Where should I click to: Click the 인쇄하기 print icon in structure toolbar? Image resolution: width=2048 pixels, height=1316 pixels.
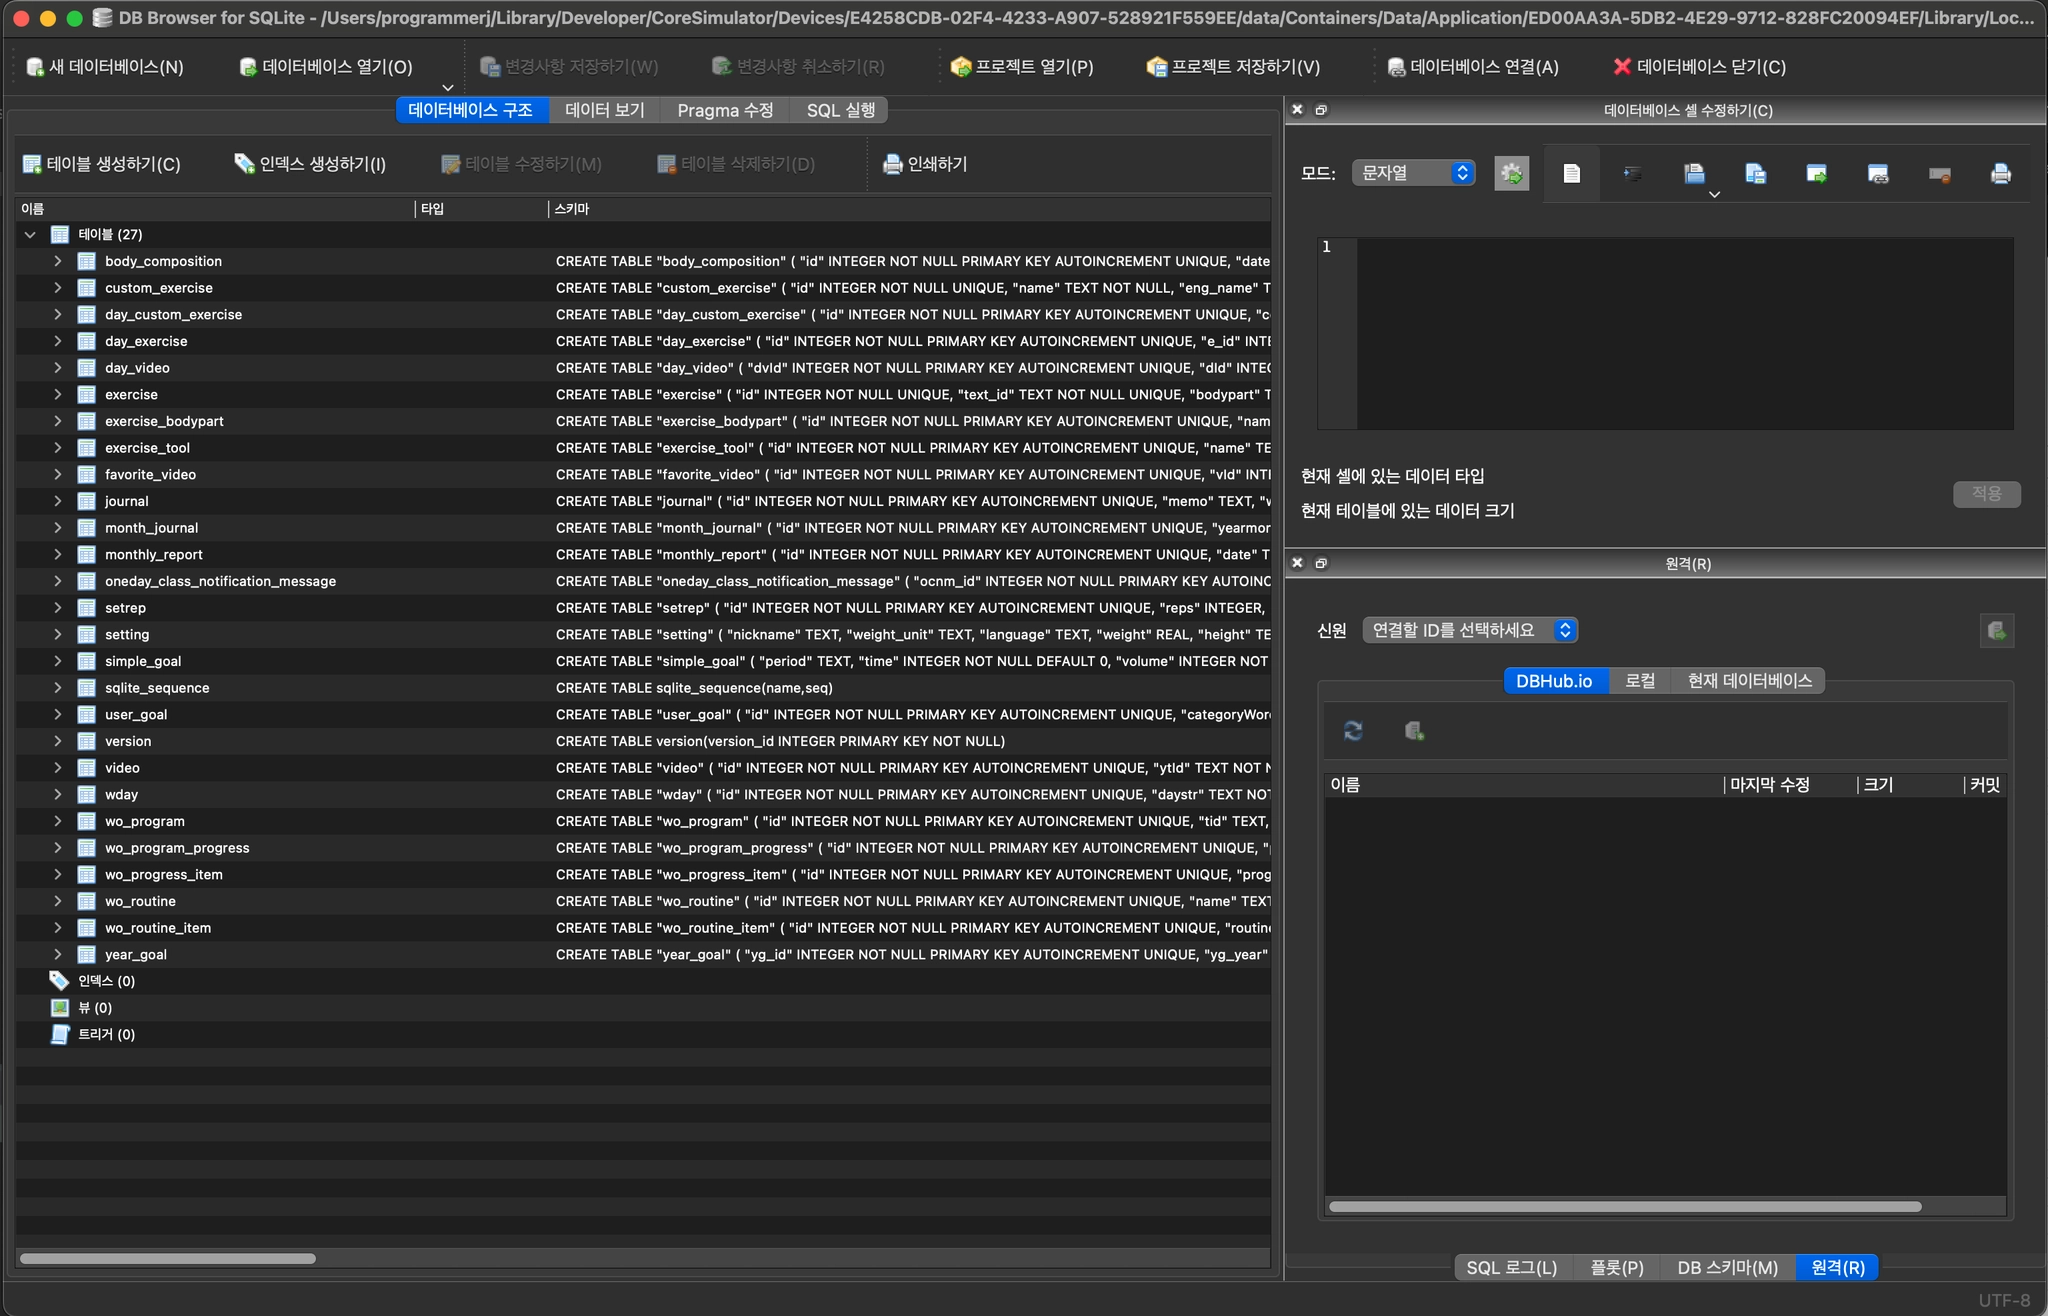(x=892, y=164)
